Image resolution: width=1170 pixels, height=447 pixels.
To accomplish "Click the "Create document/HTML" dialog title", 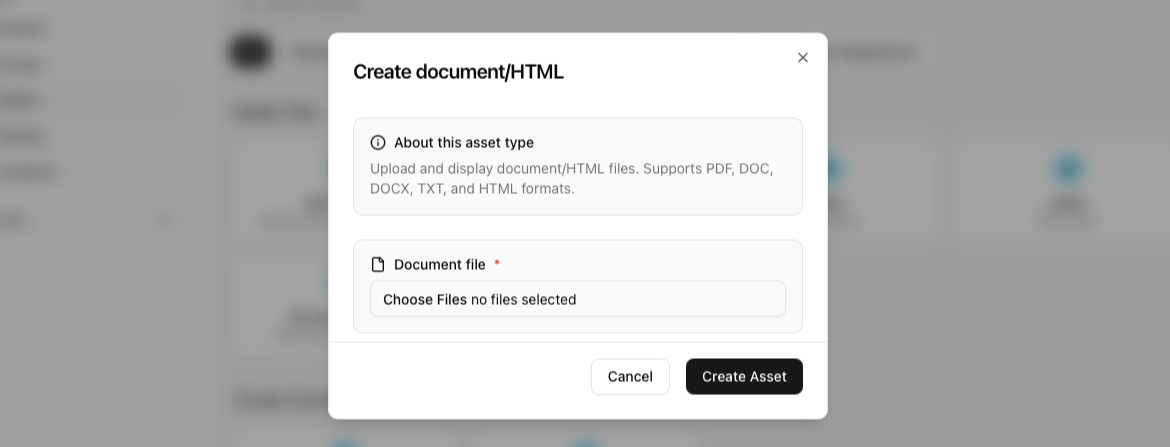I will [x=458, y=72].
